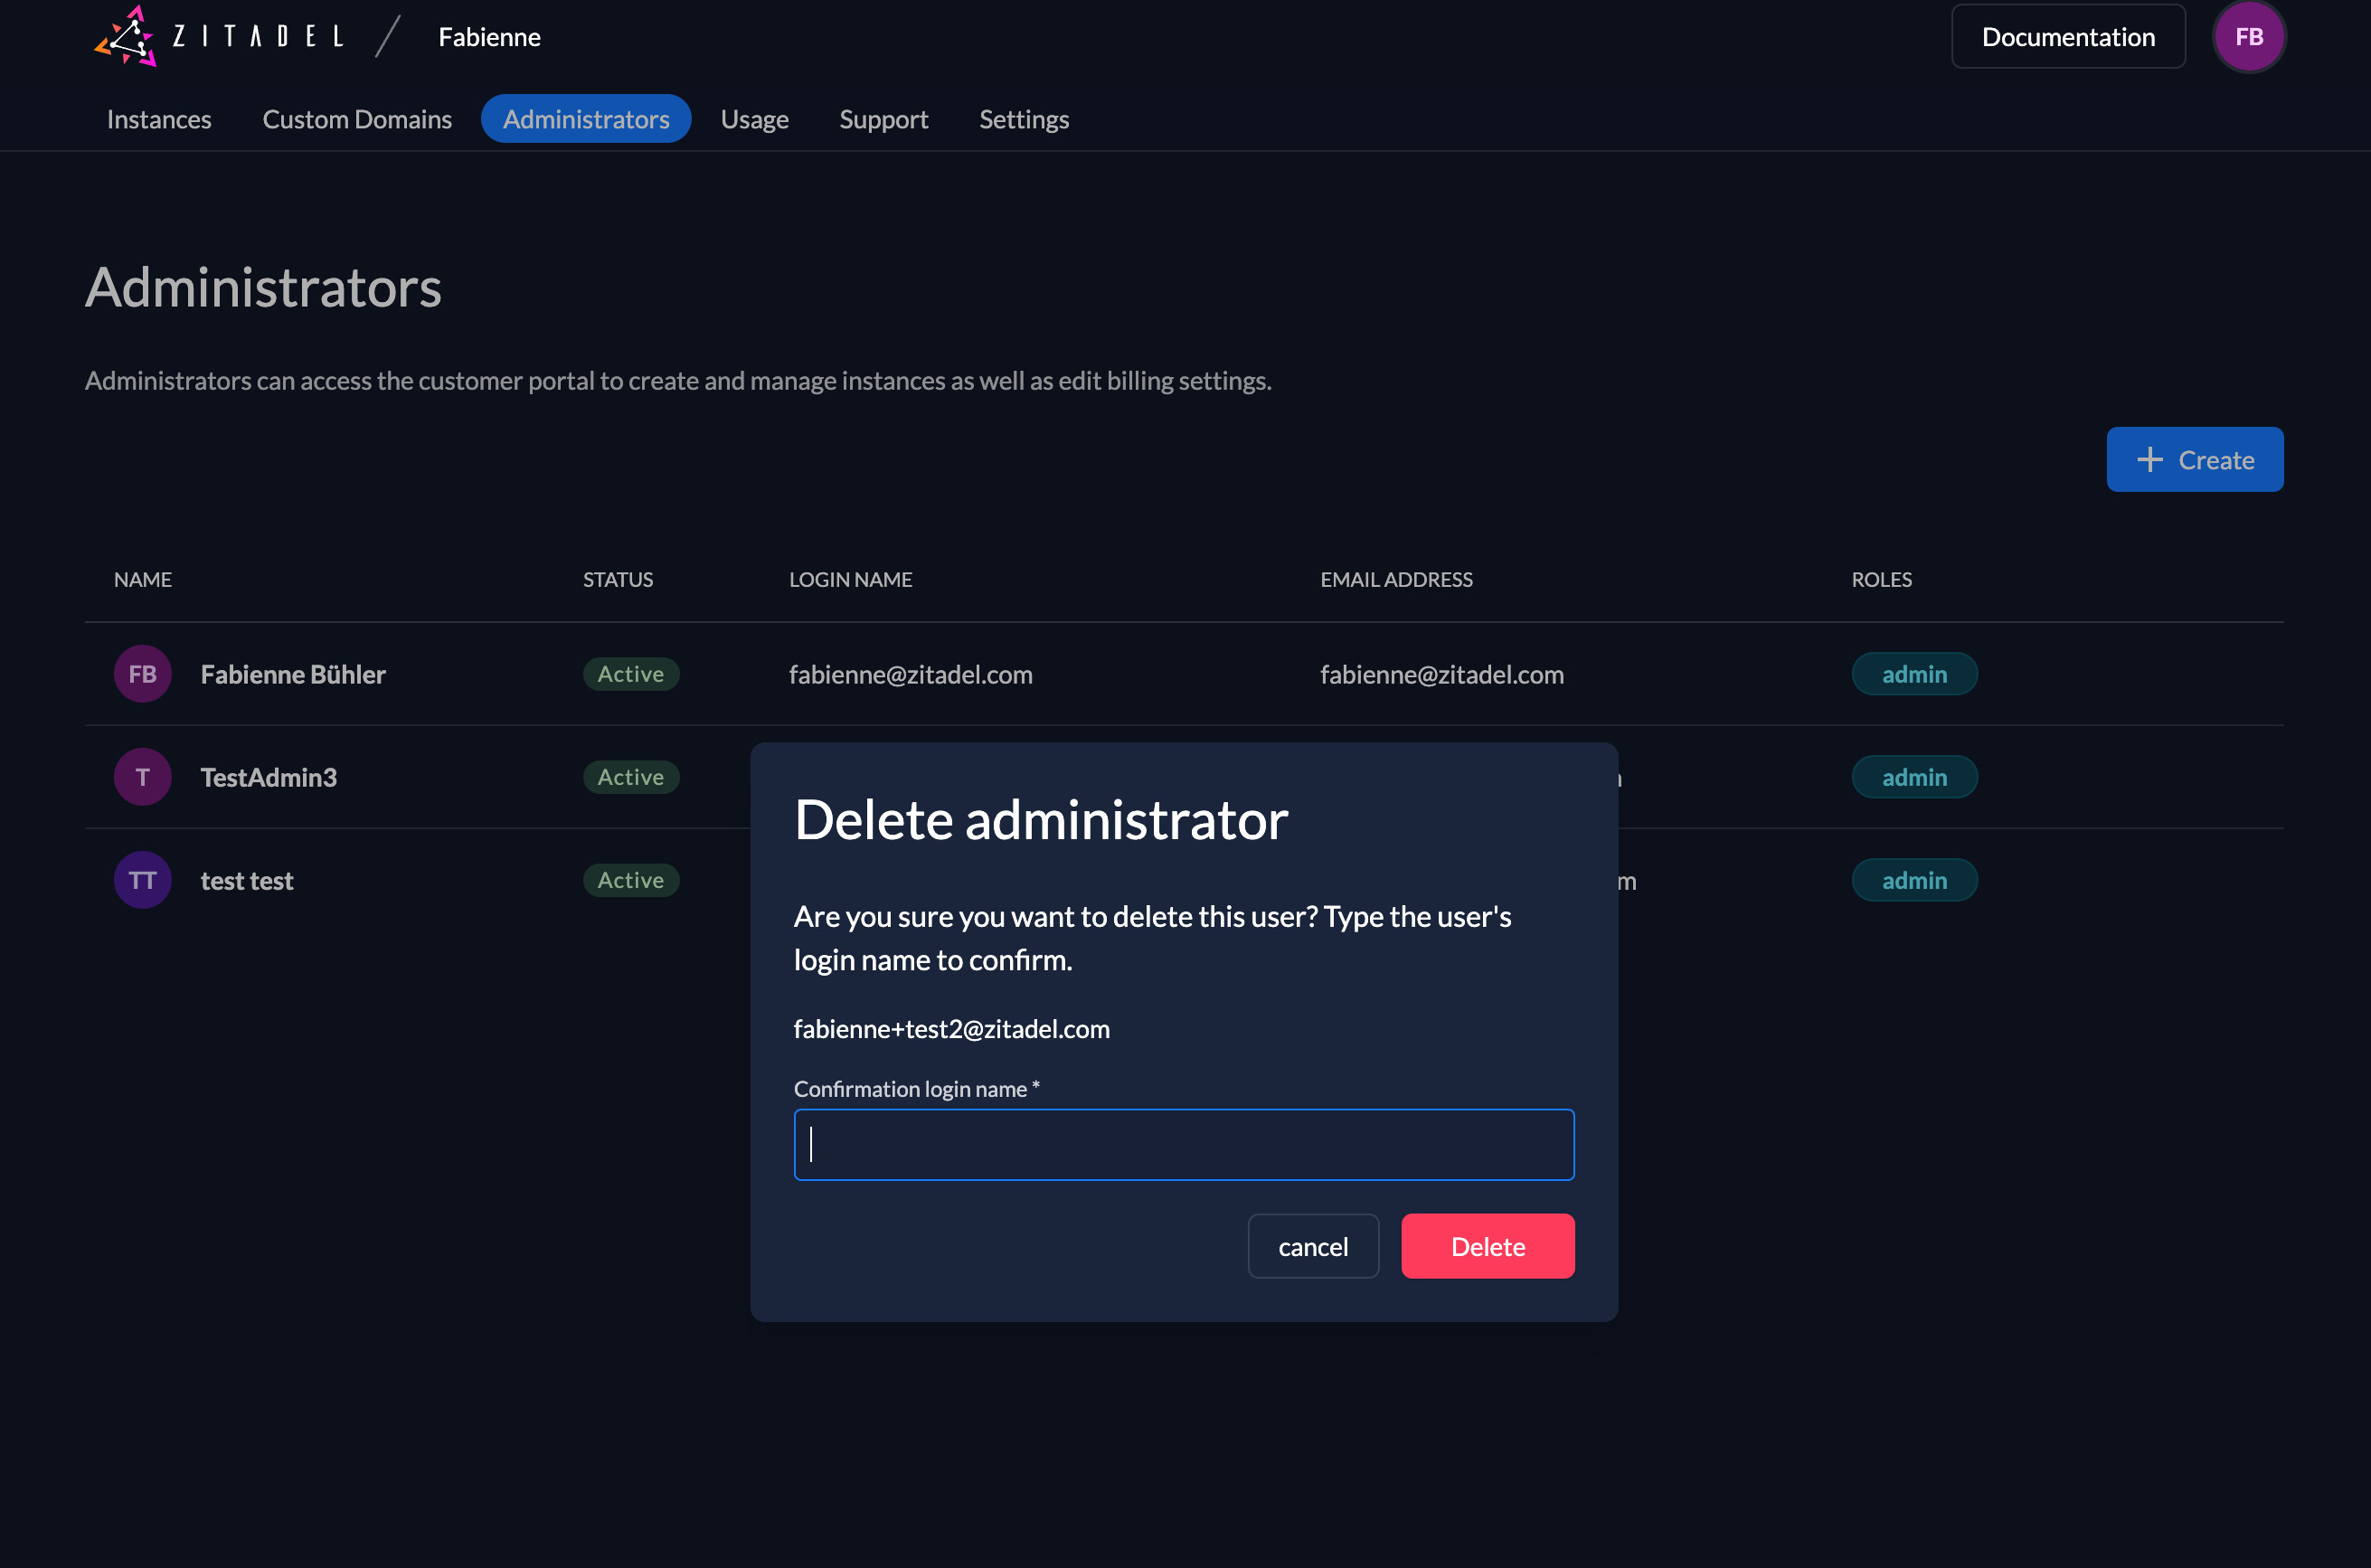Screen dimensions: 2371x1568
Task: Click the Active status badge for Fabienne Bühler
Action: 630,672
